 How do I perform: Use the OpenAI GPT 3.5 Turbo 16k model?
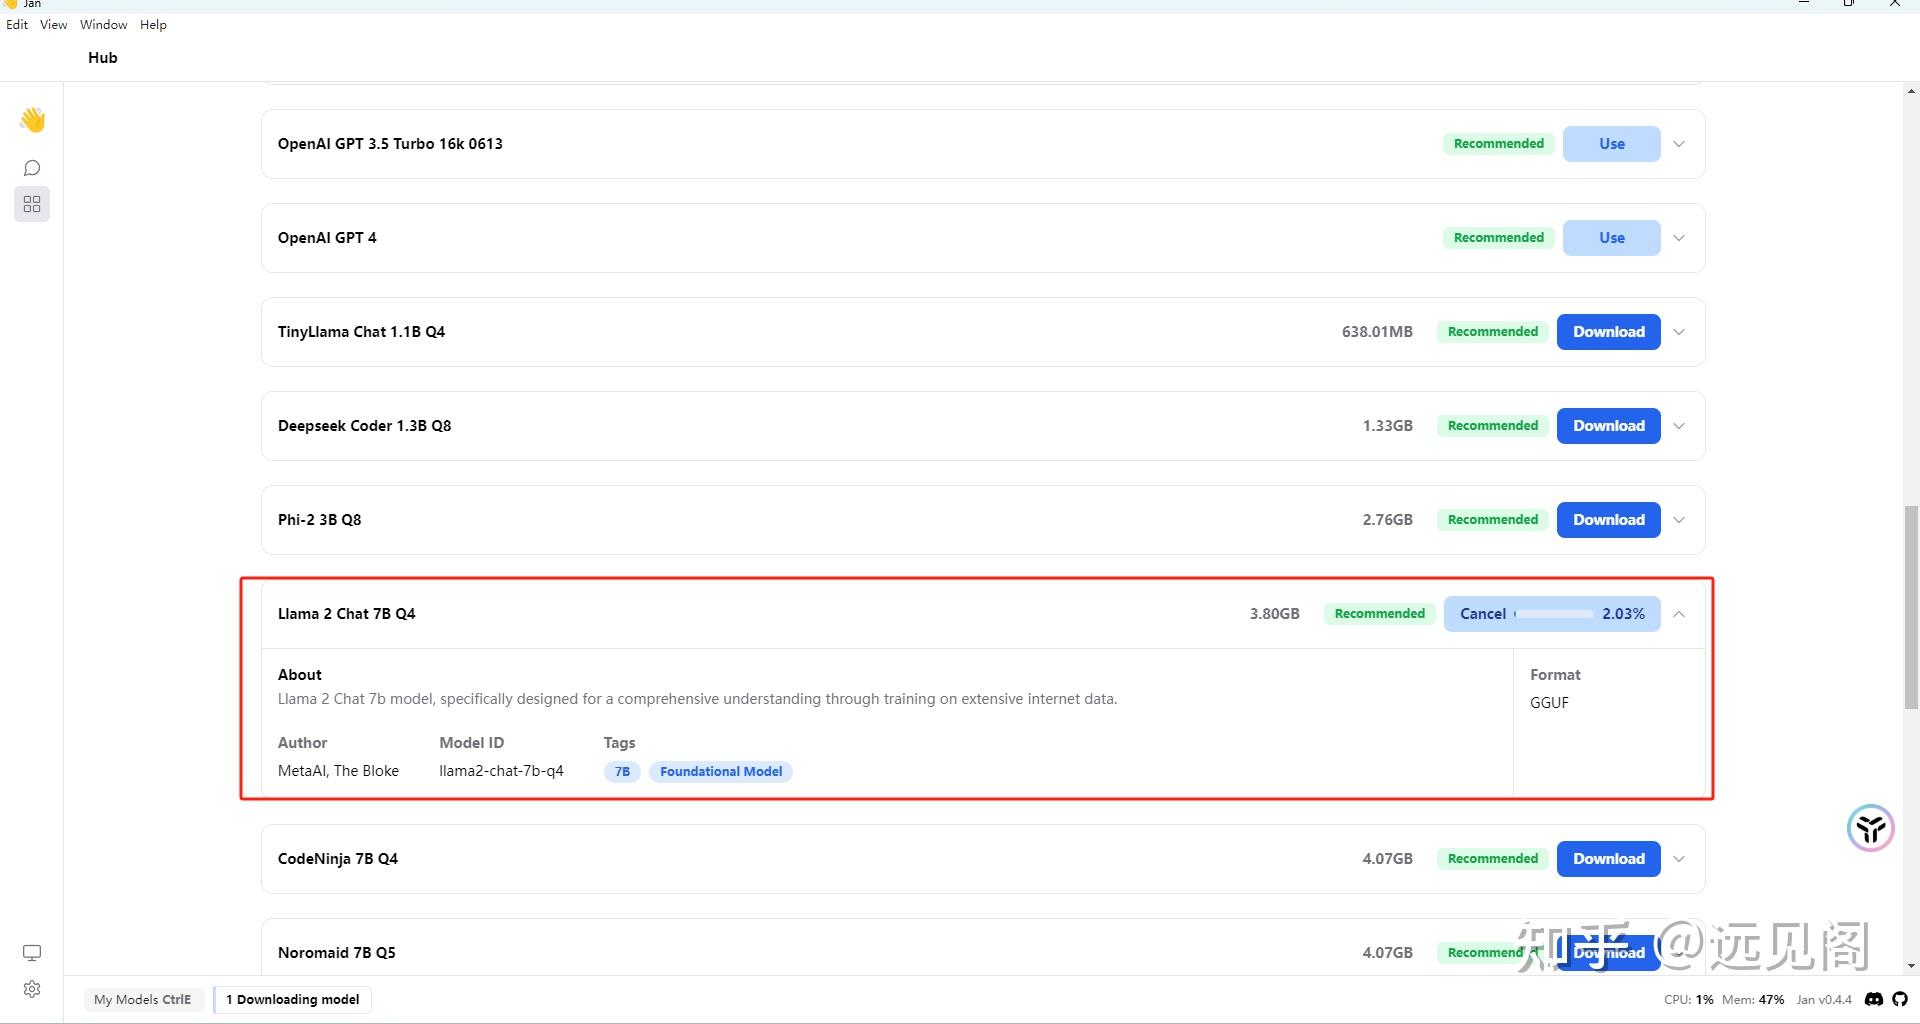(1611, 144)
